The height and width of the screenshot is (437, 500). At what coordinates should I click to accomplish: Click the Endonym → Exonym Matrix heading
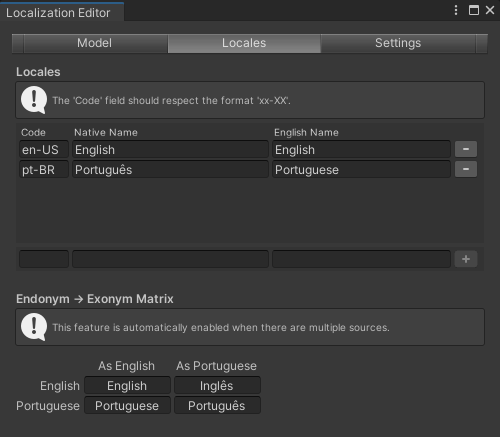[95, 299]
